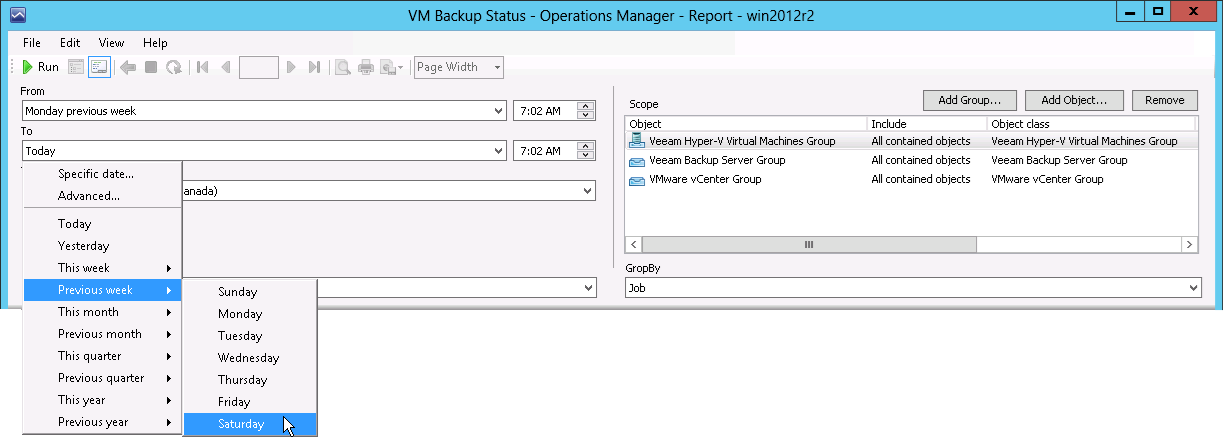
Task: Select the VMware vCenter Group row
Action: [911, 179]
